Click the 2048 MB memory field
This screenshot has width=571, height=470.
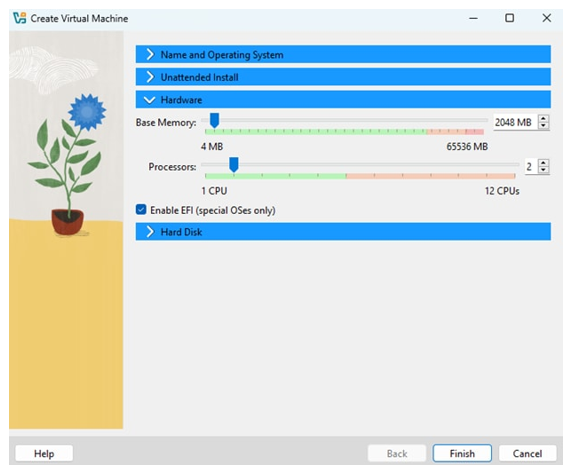[x=515, y=122]
